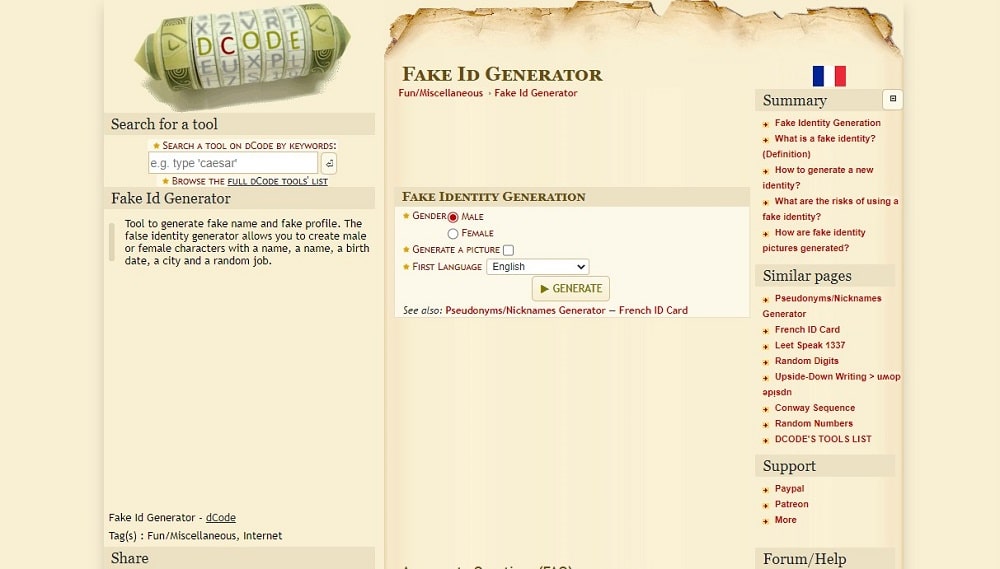Open DCODE'S TOOLS LIST link

point(823,439)
